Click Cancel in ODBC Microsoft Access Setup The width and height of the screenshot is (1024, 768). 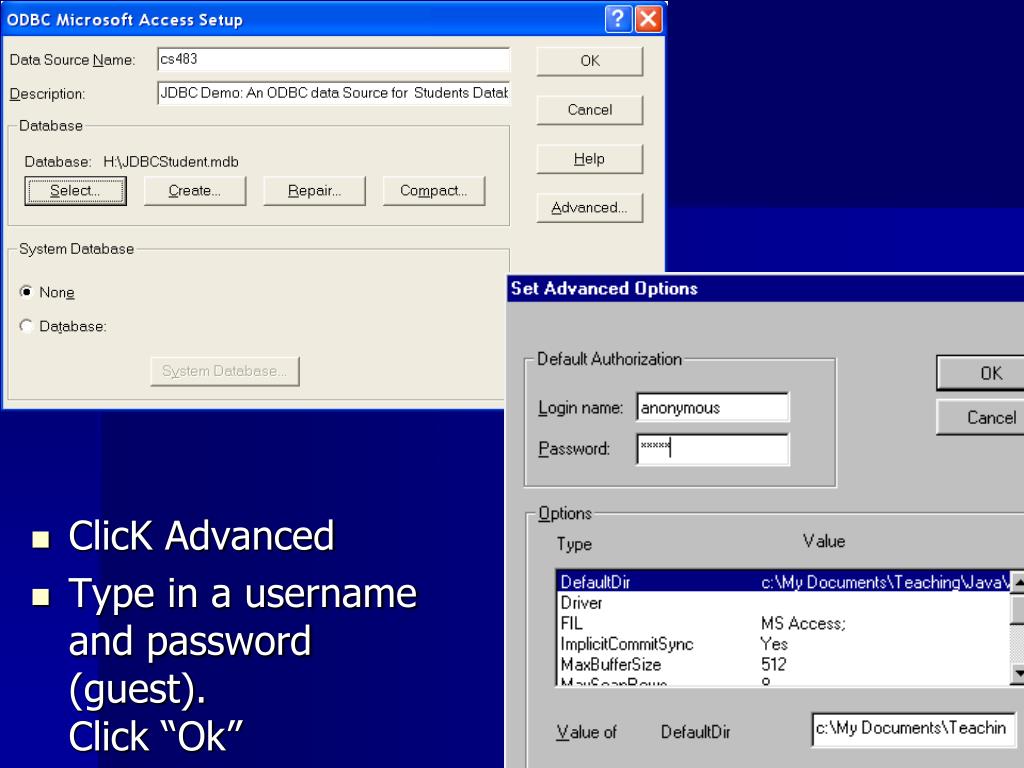(x=590, y=110)
